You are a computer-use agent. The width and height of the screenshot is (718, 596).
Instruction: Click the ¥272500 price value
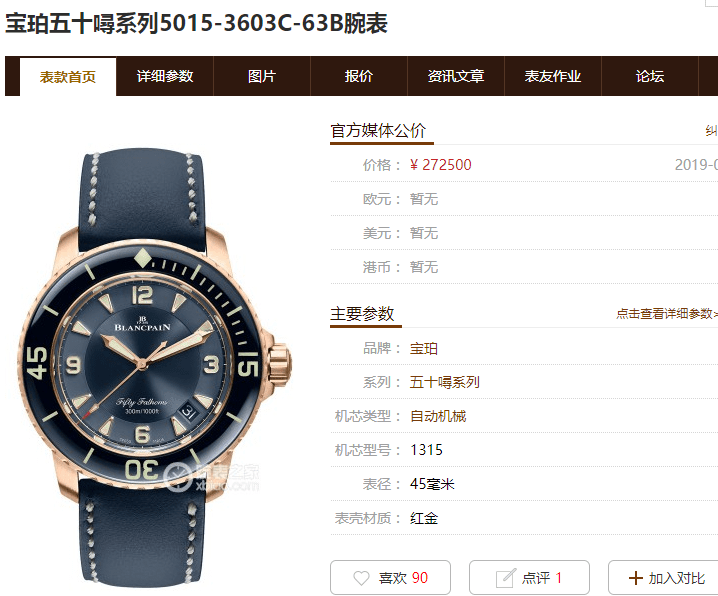point(441,165)
